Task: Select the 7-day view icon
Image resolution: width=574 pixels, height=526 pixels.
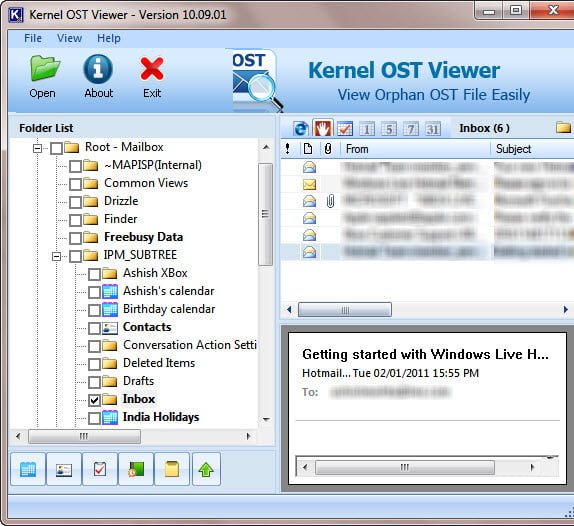Action: click(411, 128)
